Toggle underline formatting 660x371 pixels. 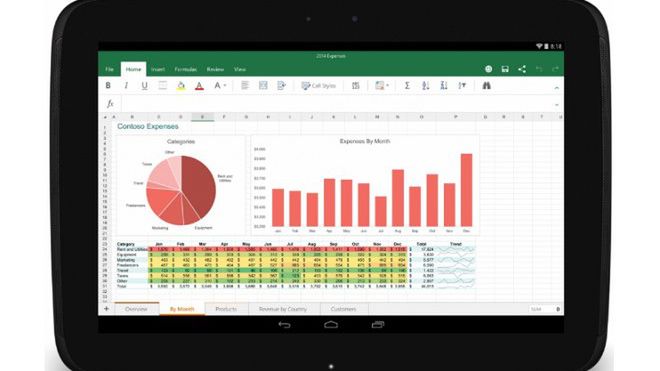144,85
